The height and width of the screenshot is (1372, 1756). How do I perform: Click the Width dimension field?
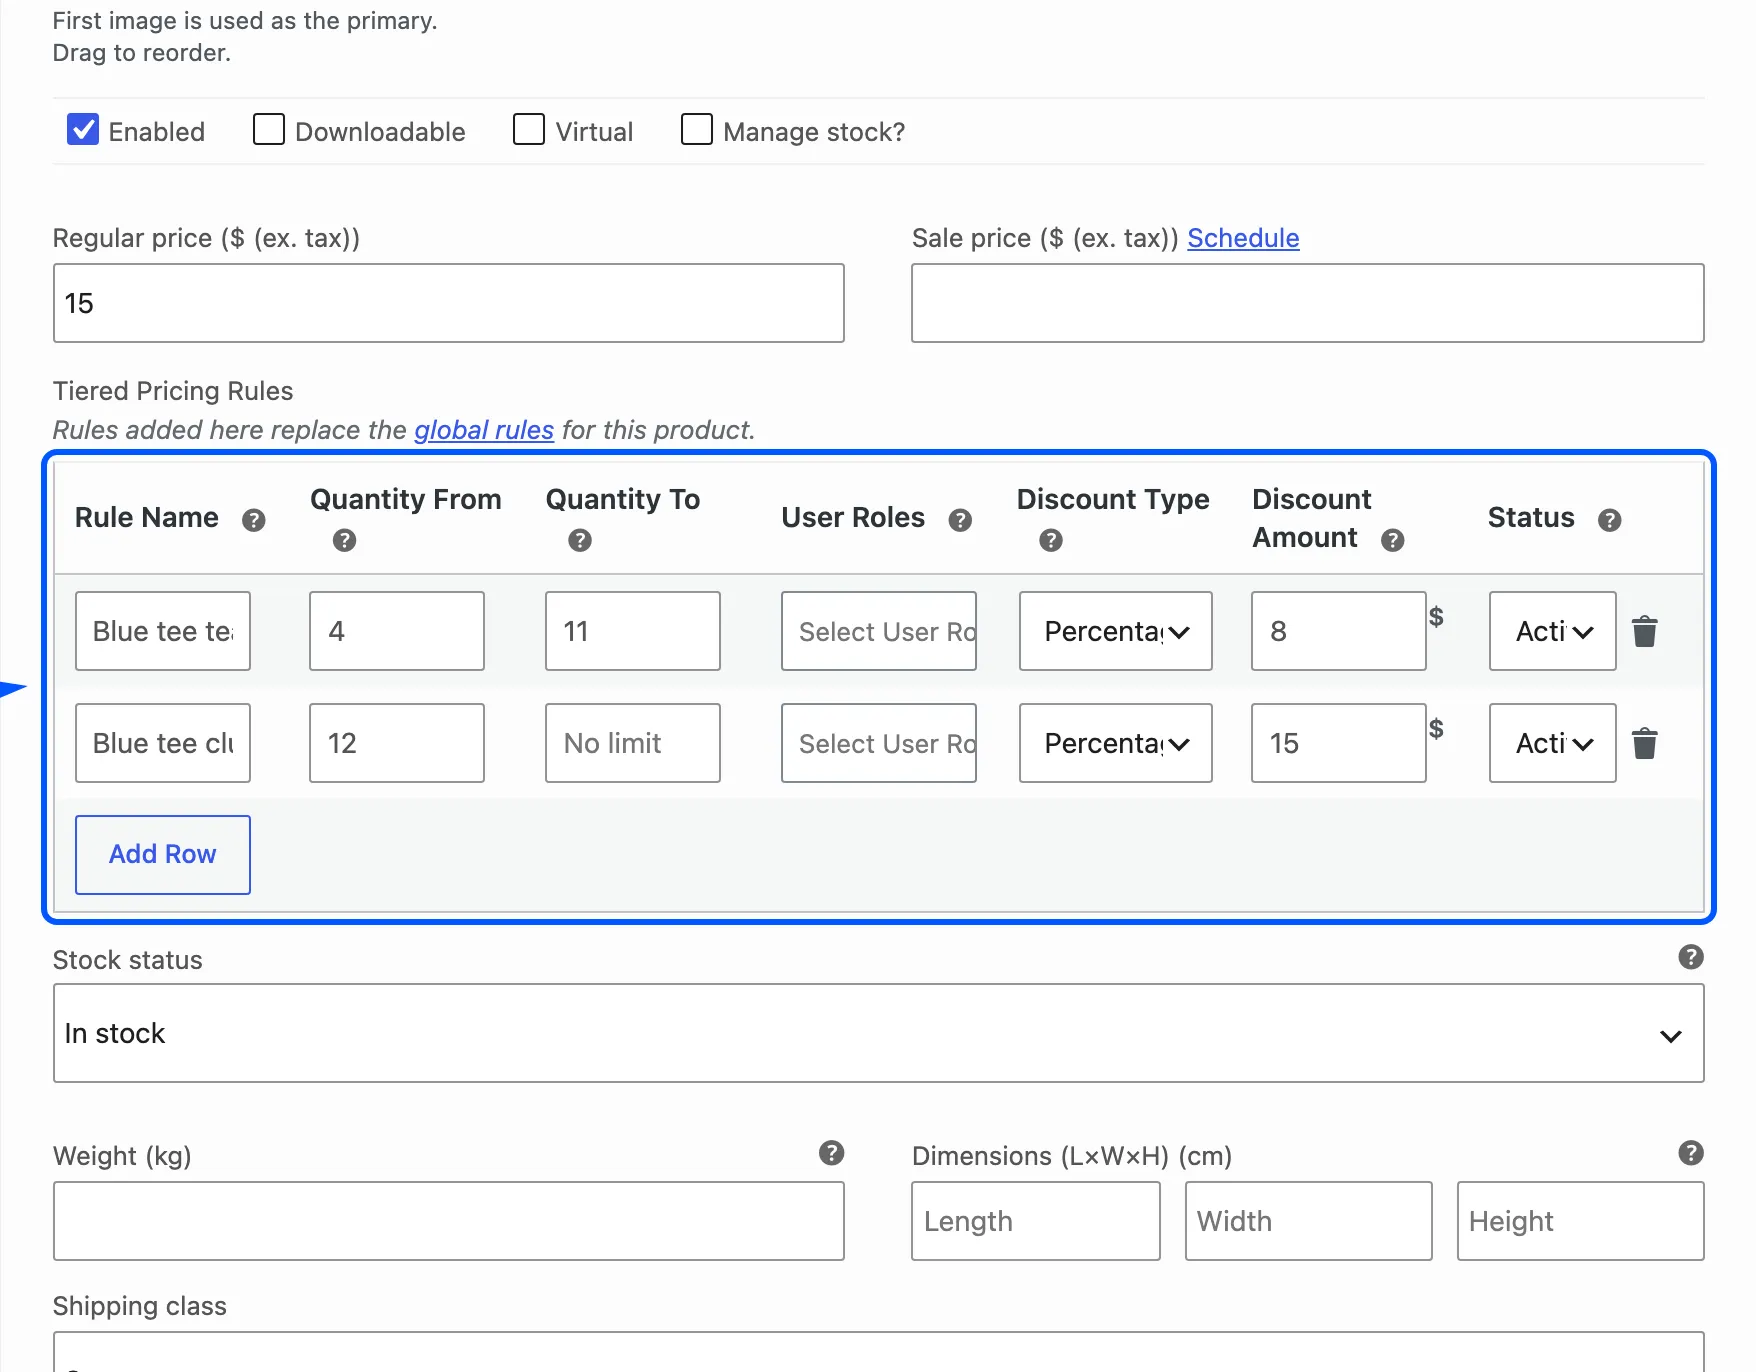point(1309,1221)
